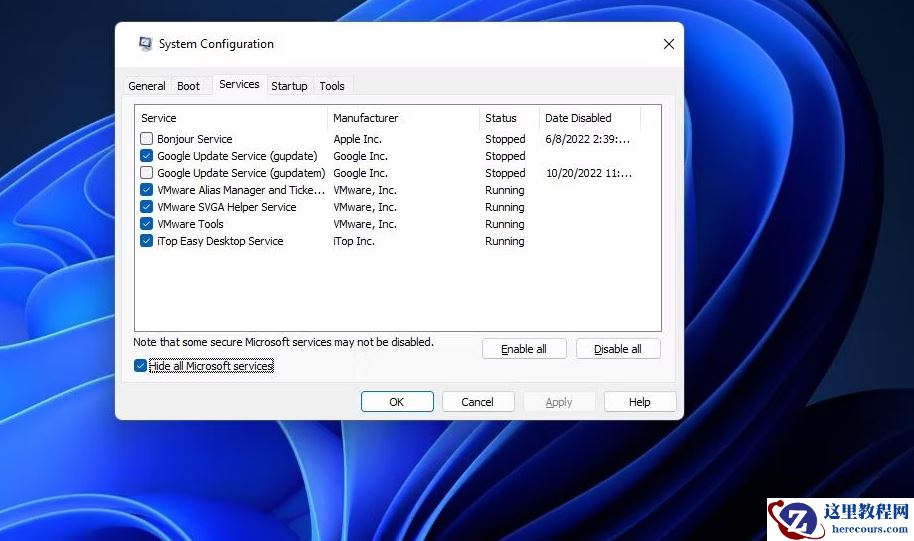This screenshot has height=541, width=914.
Task: Select 'VMware SVGA Helper Service' text
Action: click(227, 207)
